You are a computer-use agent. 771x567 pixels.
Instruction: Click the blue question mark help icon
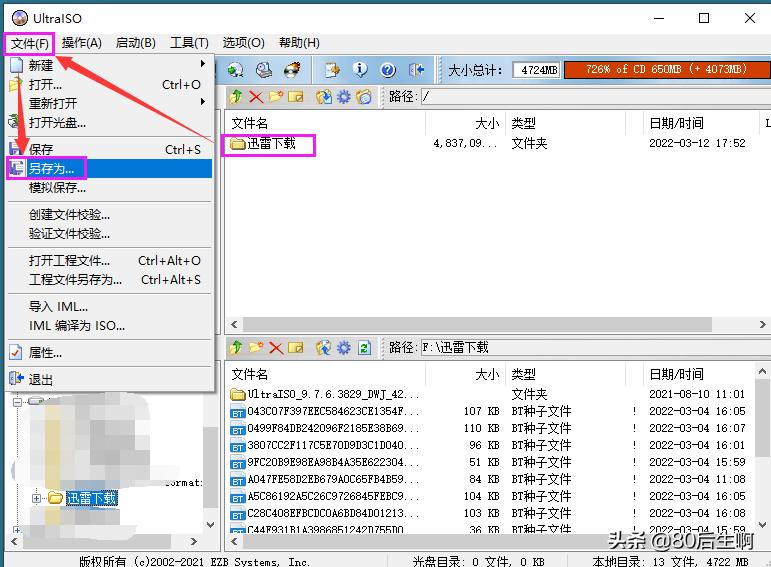[x=388, y=70]
